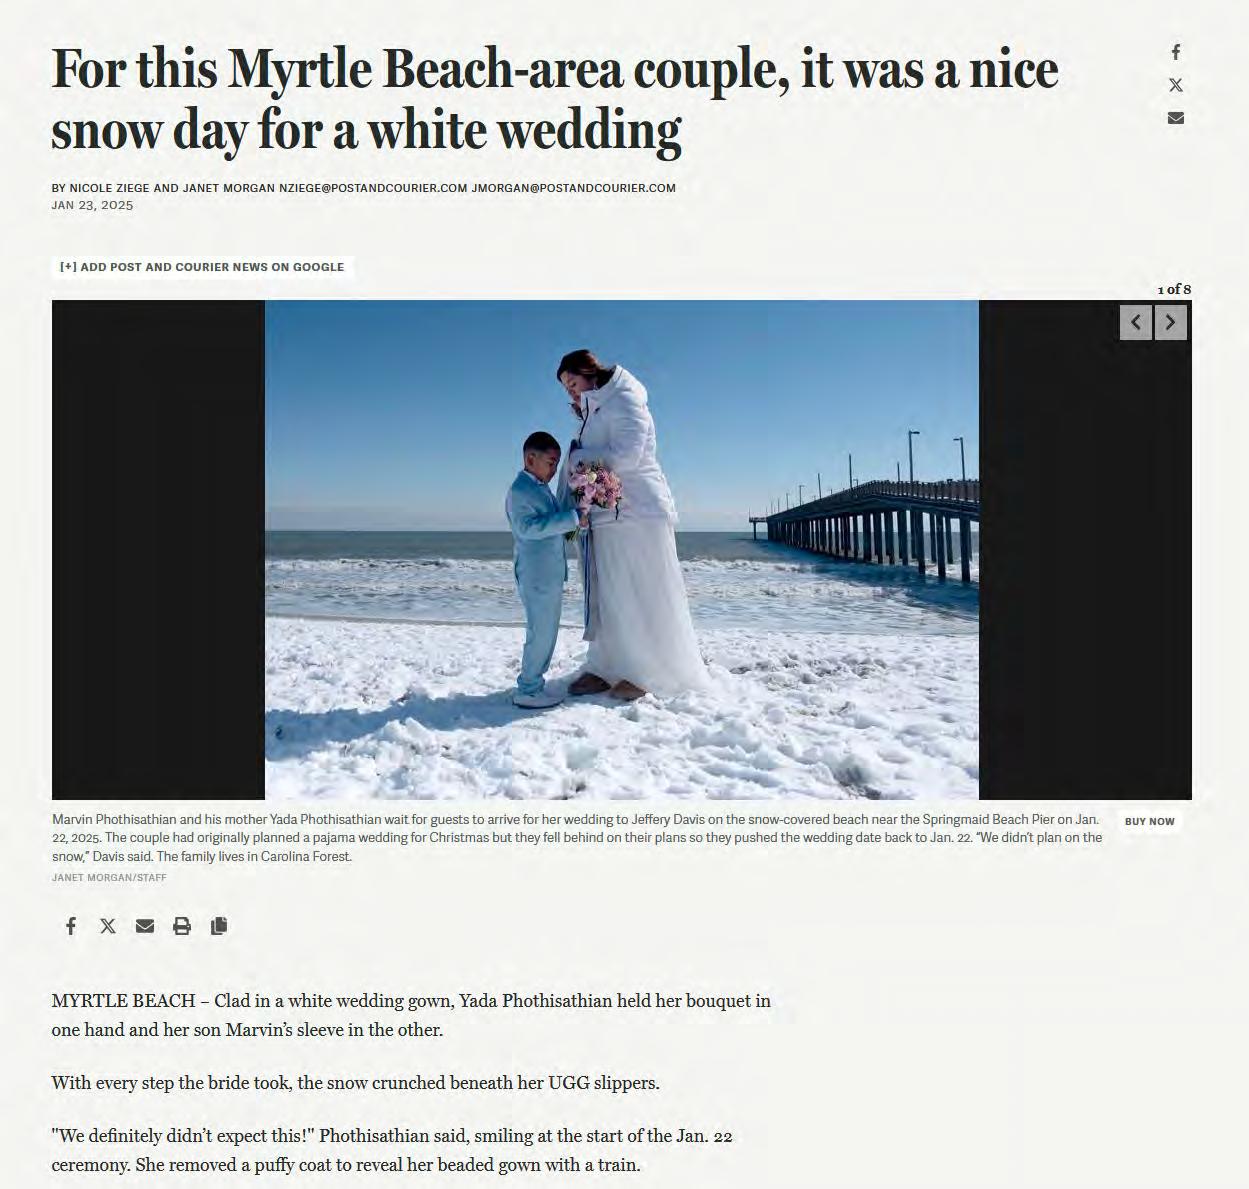The width and height of the screenshot is (1249, 1189).
Task: Click the Jan 23, 2025 publish date
Action: click(x=92, y=206)
